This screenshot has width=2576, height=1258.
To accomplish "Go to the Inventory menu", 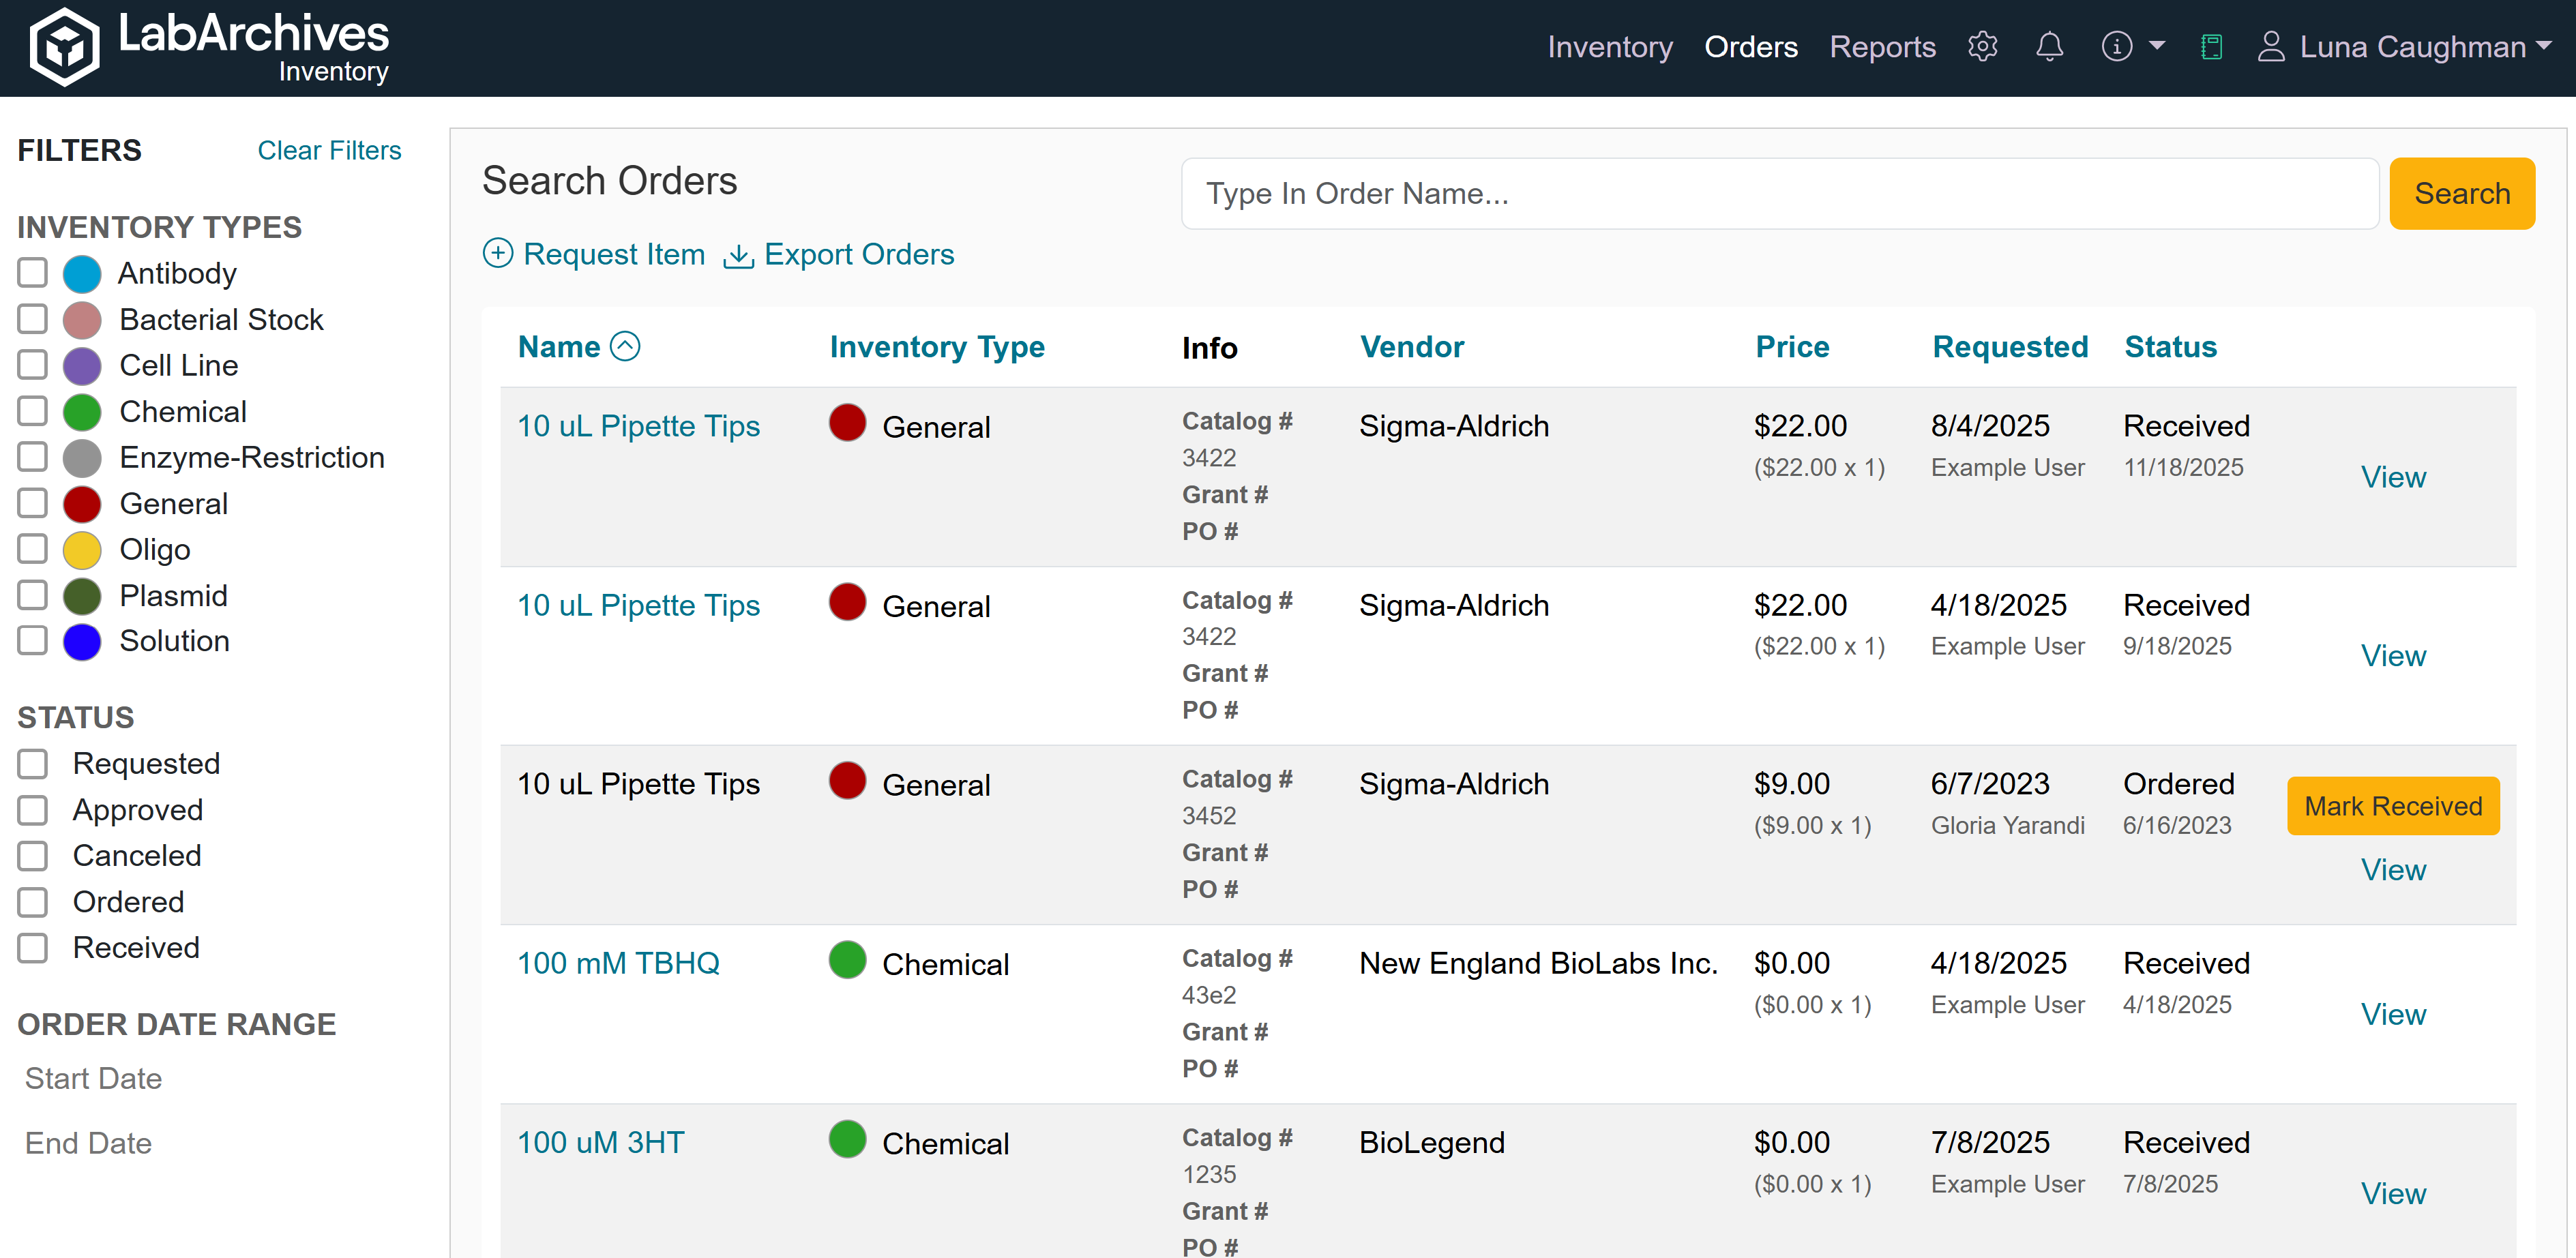I will click(x=1609, y=47).
